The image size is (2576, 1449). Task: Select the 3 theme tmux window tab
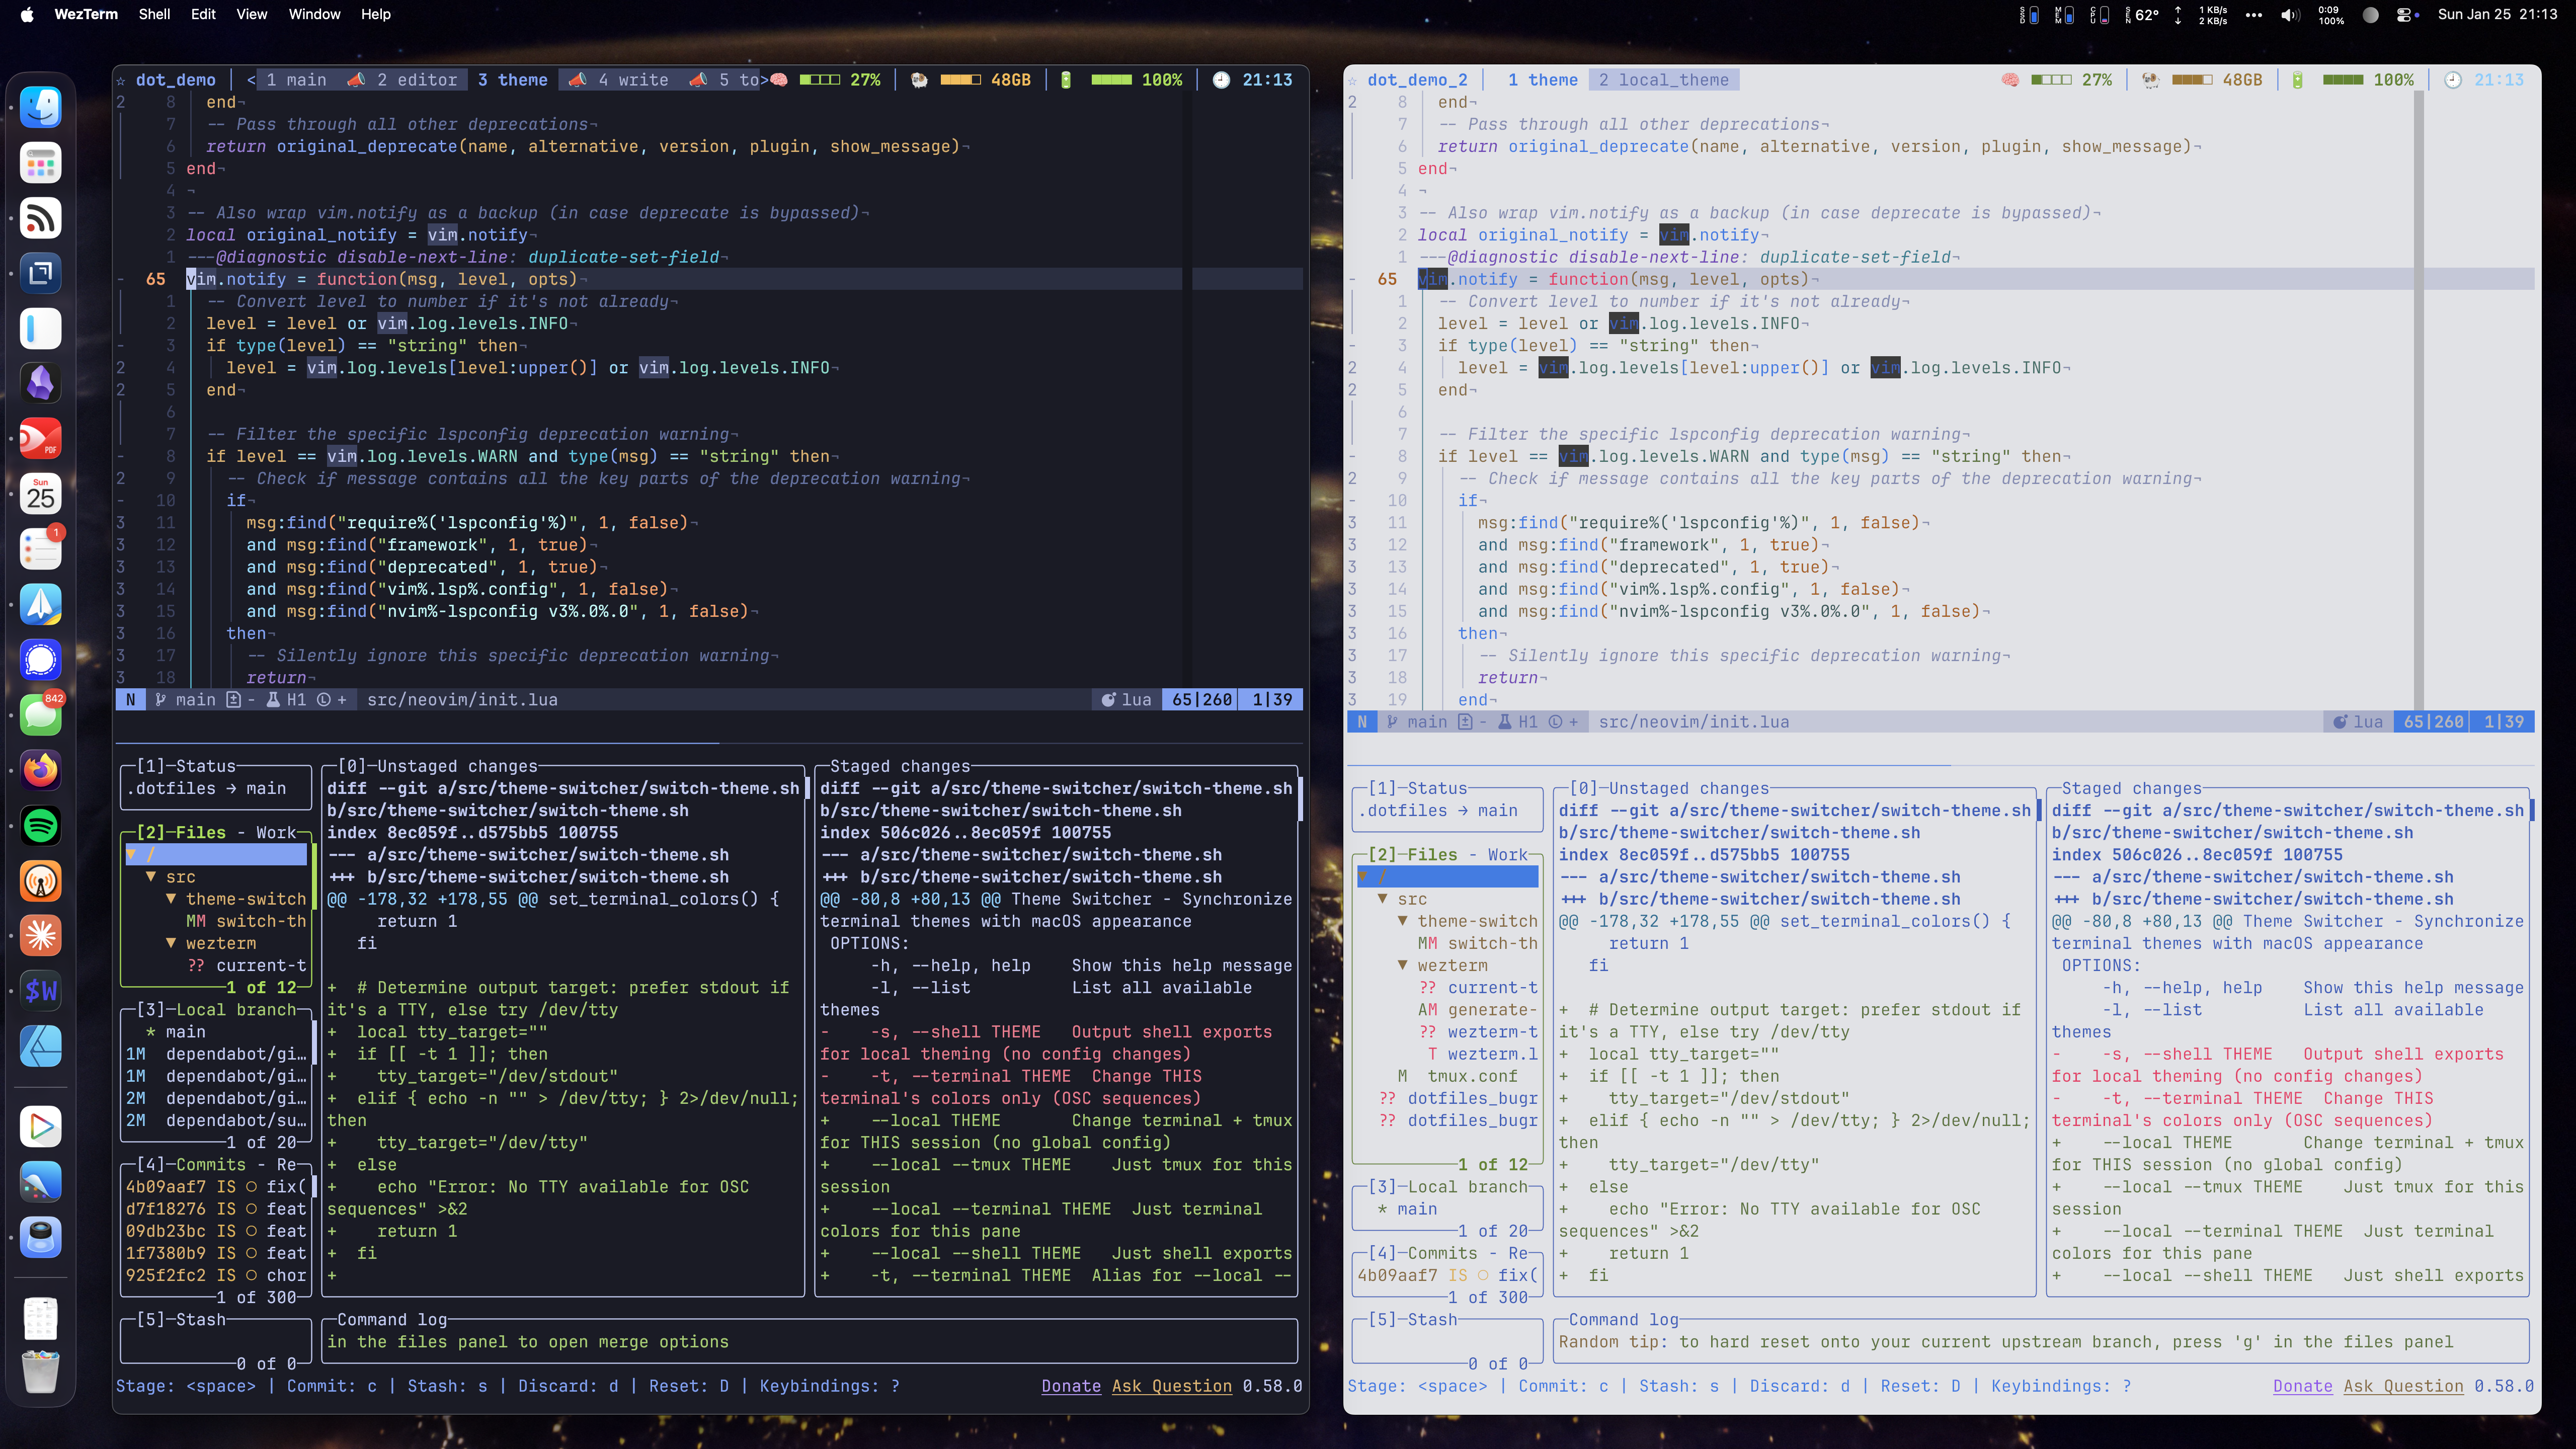point(512,80)
